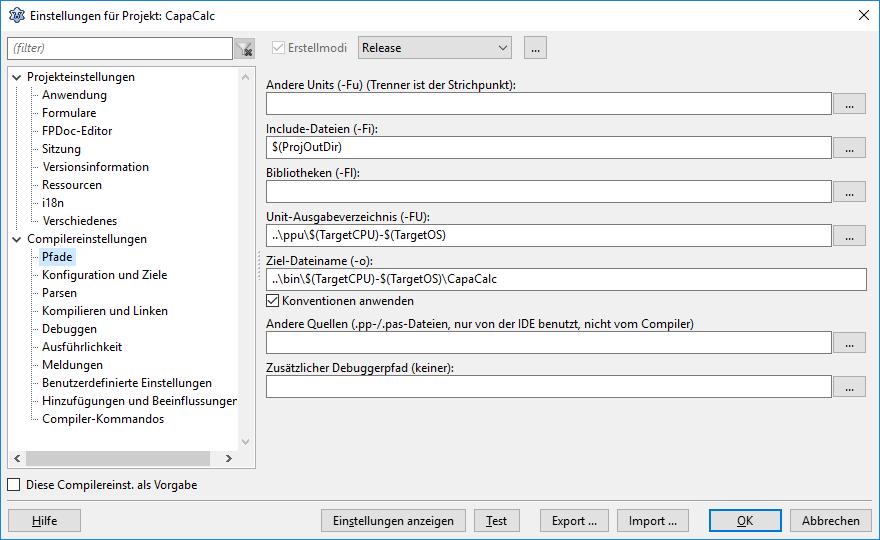Image resolution: width=880 pixels, height=540 pixels.
Task: Click the OK button
Action: point(745,521)
